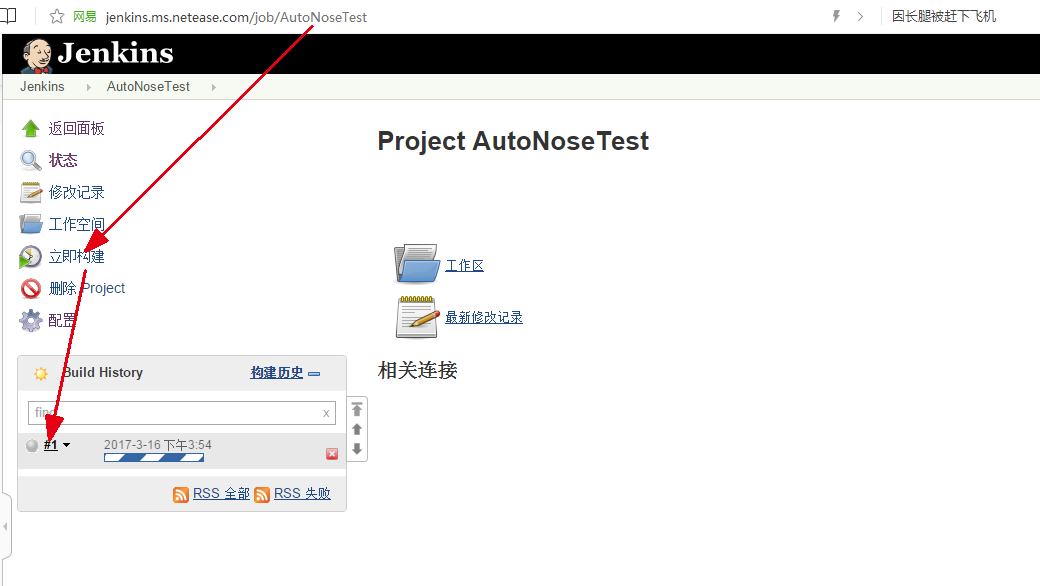This screenshot has height=586, width=1040.
Task: Expand breadcrumb arrow after Jenkins
Action: click(x=88, y=87)
